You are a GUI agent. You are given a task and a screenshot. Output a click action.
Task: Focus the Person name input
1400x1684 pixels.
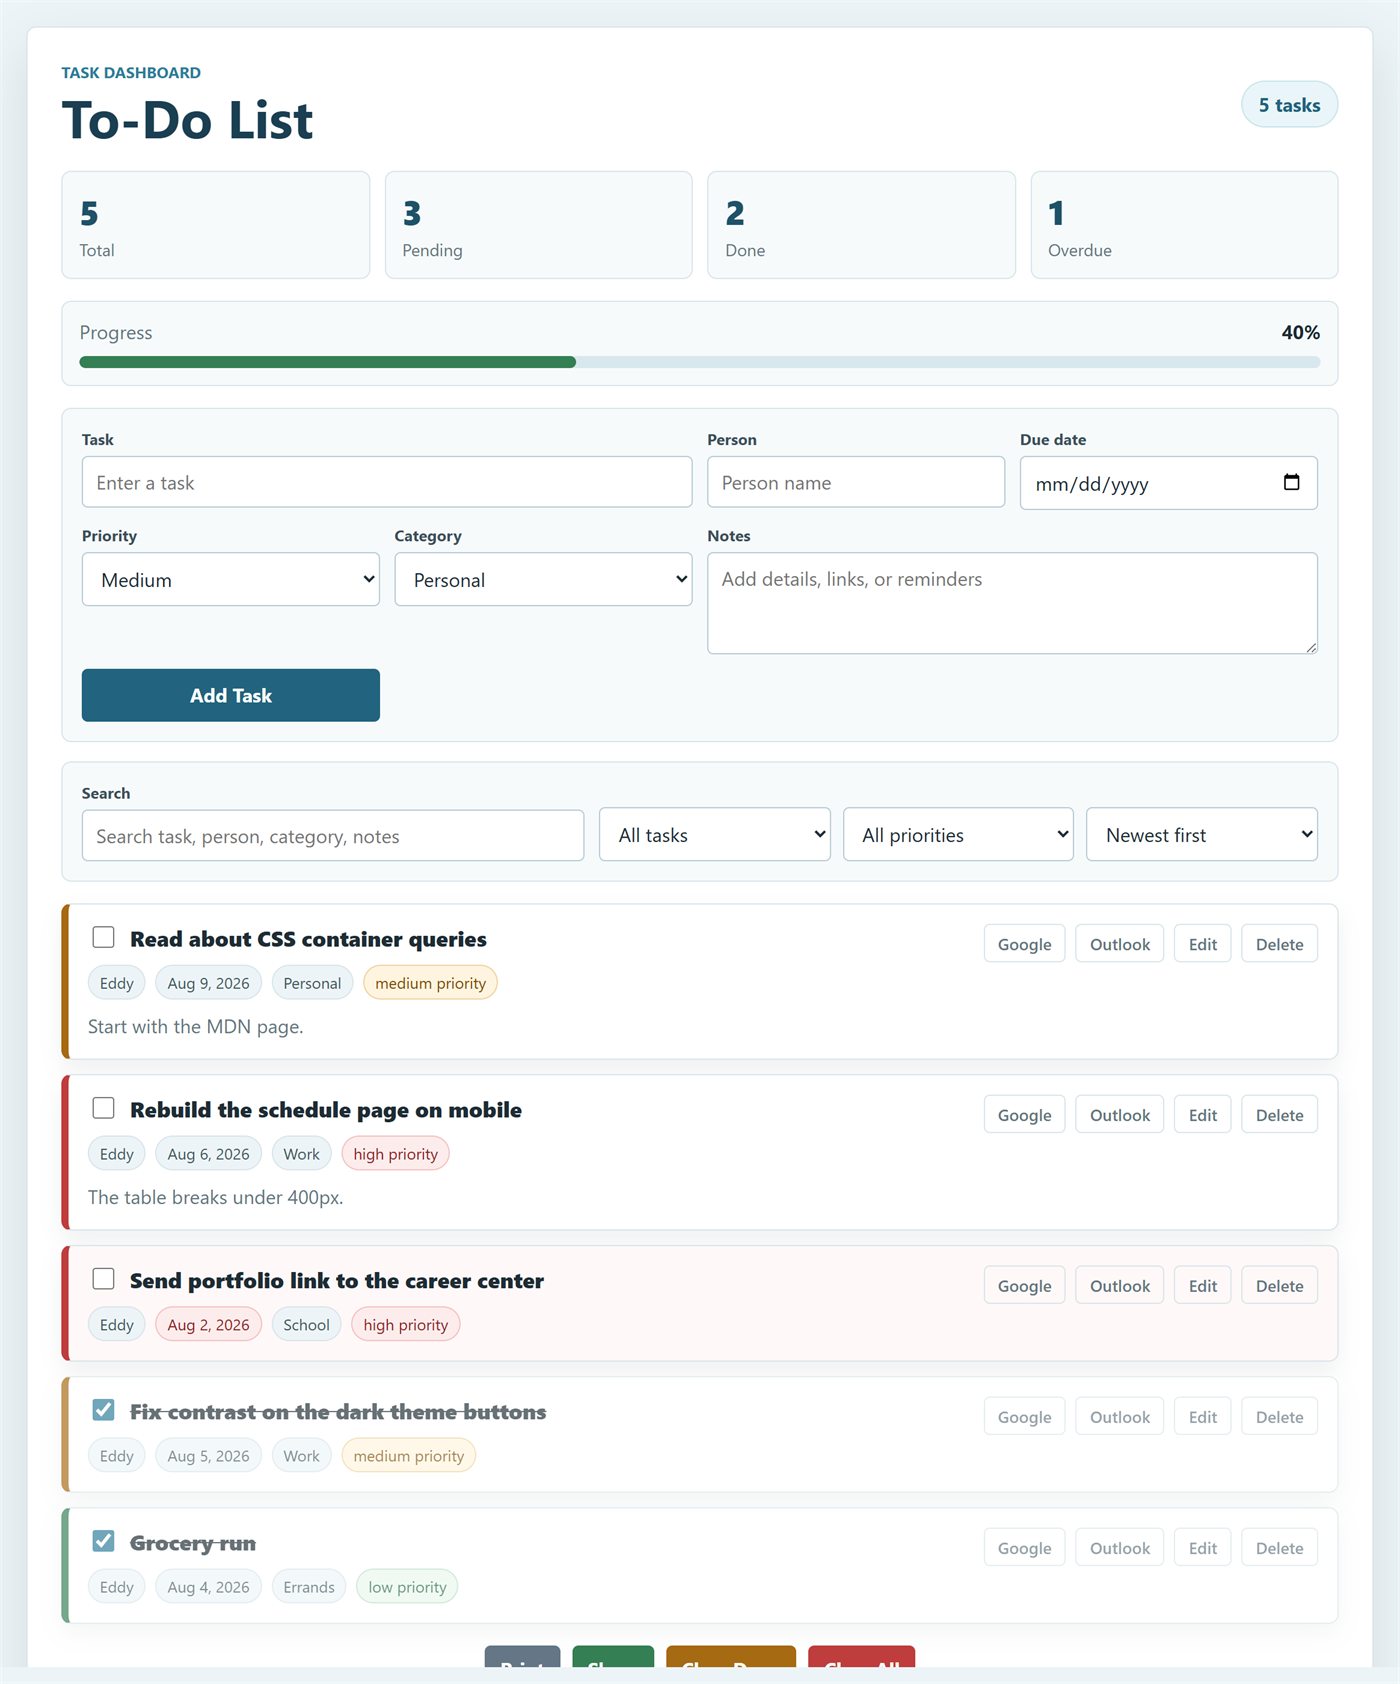(x=856, y=482)
